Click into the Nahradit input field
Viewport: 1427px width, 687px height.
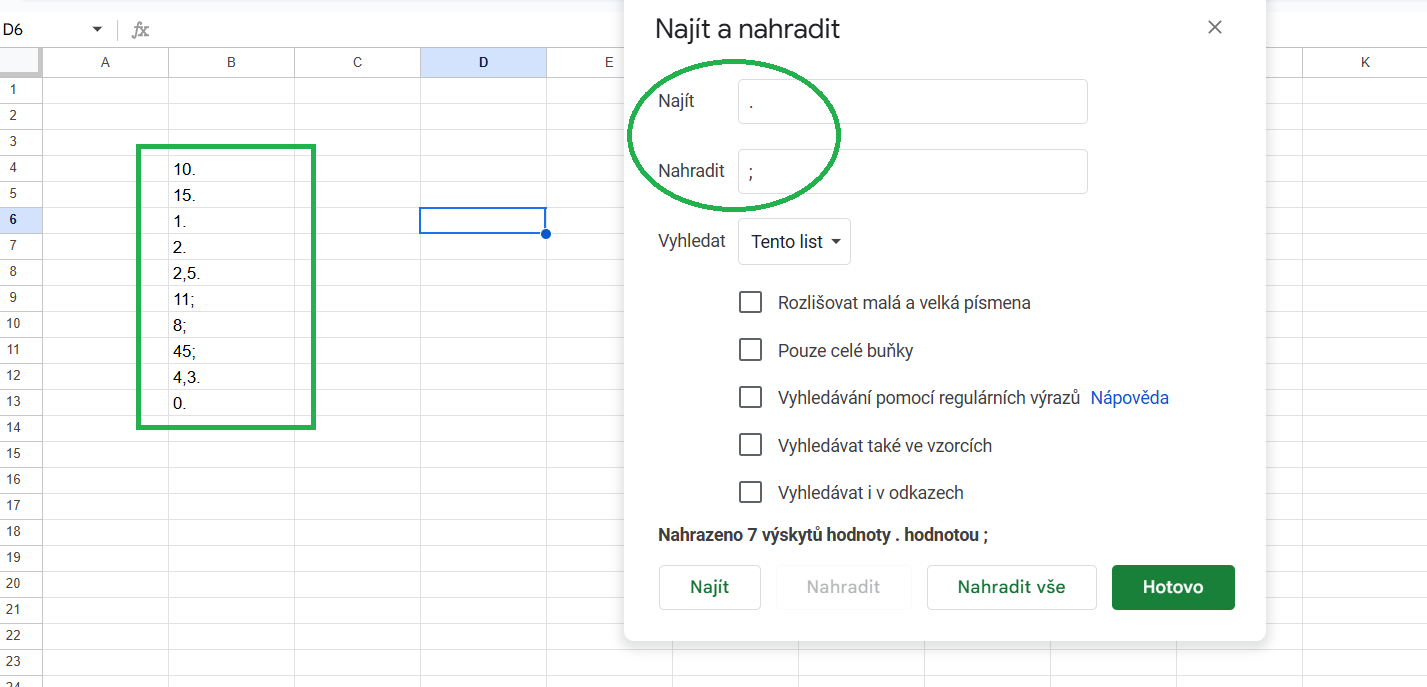[x=912, y=172]
